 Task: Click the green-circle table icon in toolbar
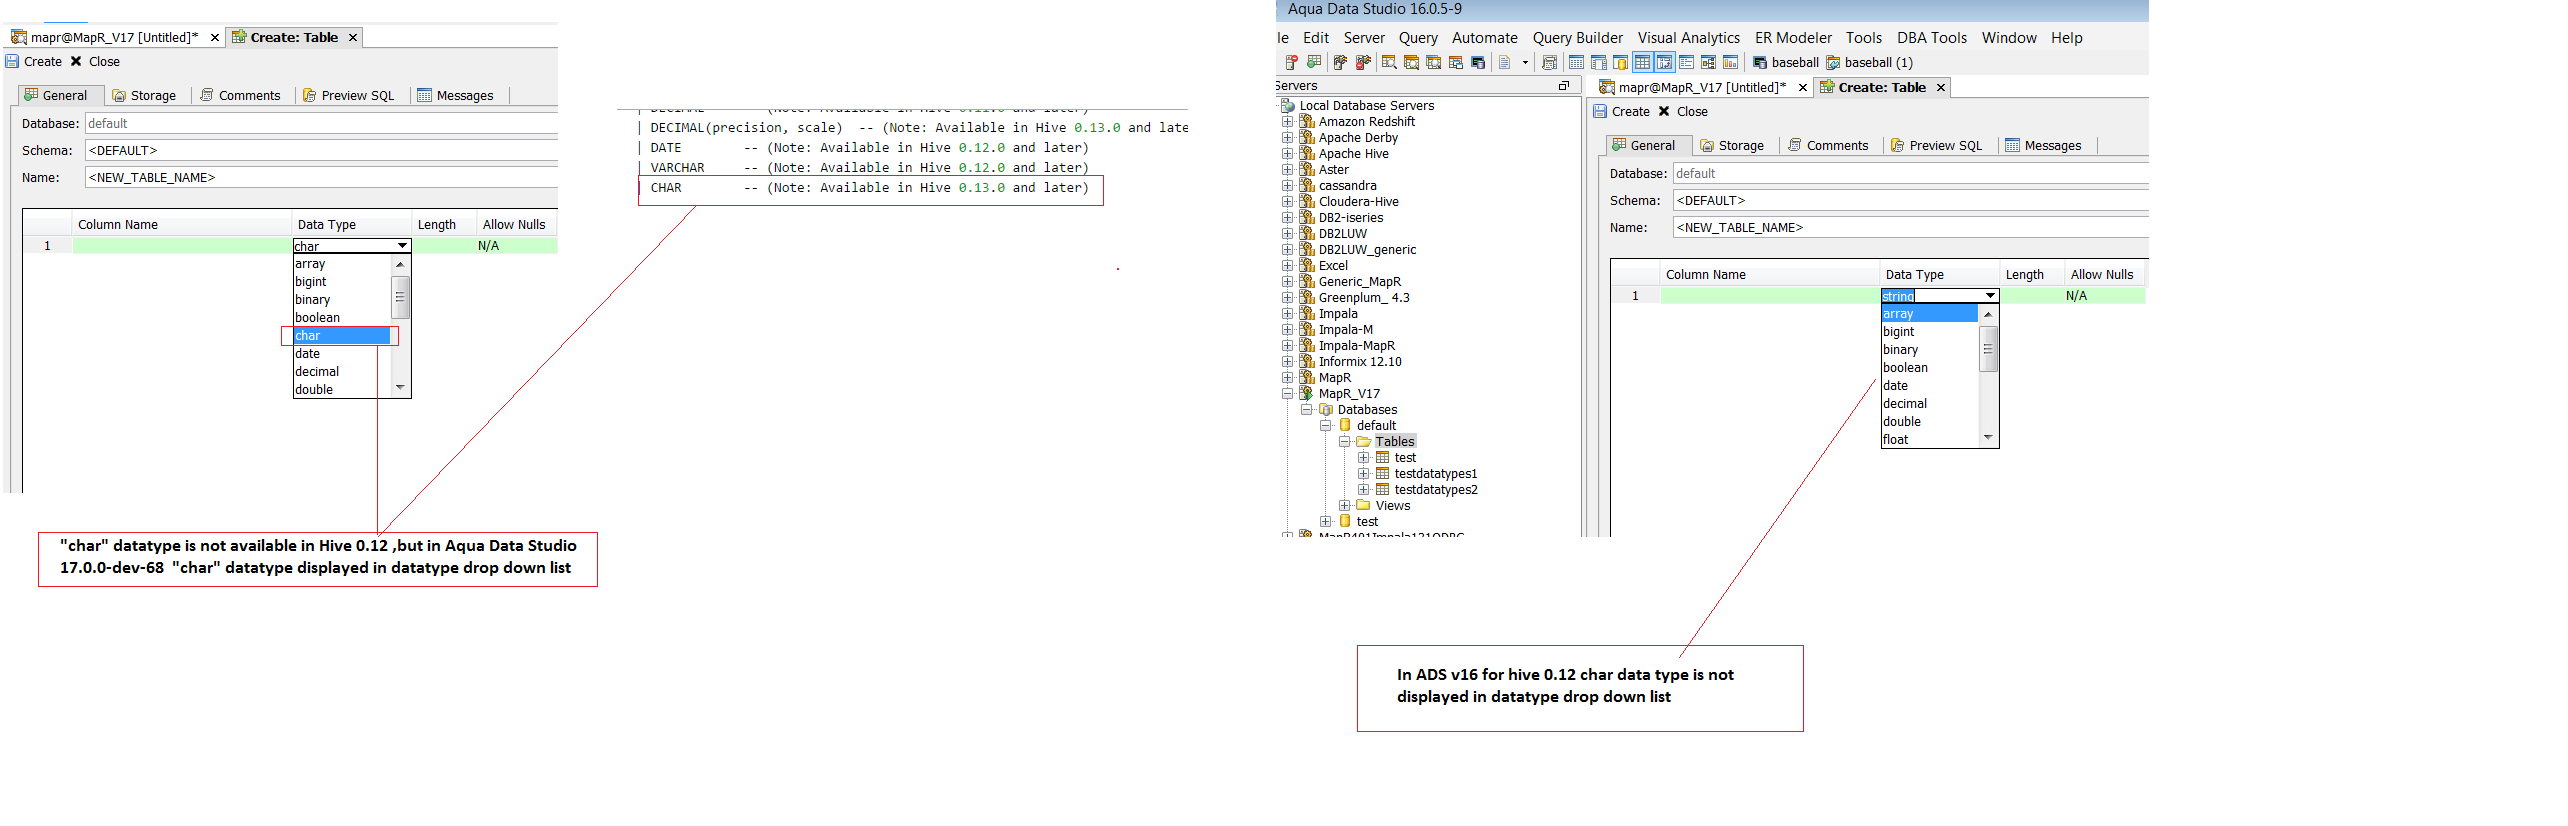pyautogui.click(x=1314, y=62)
